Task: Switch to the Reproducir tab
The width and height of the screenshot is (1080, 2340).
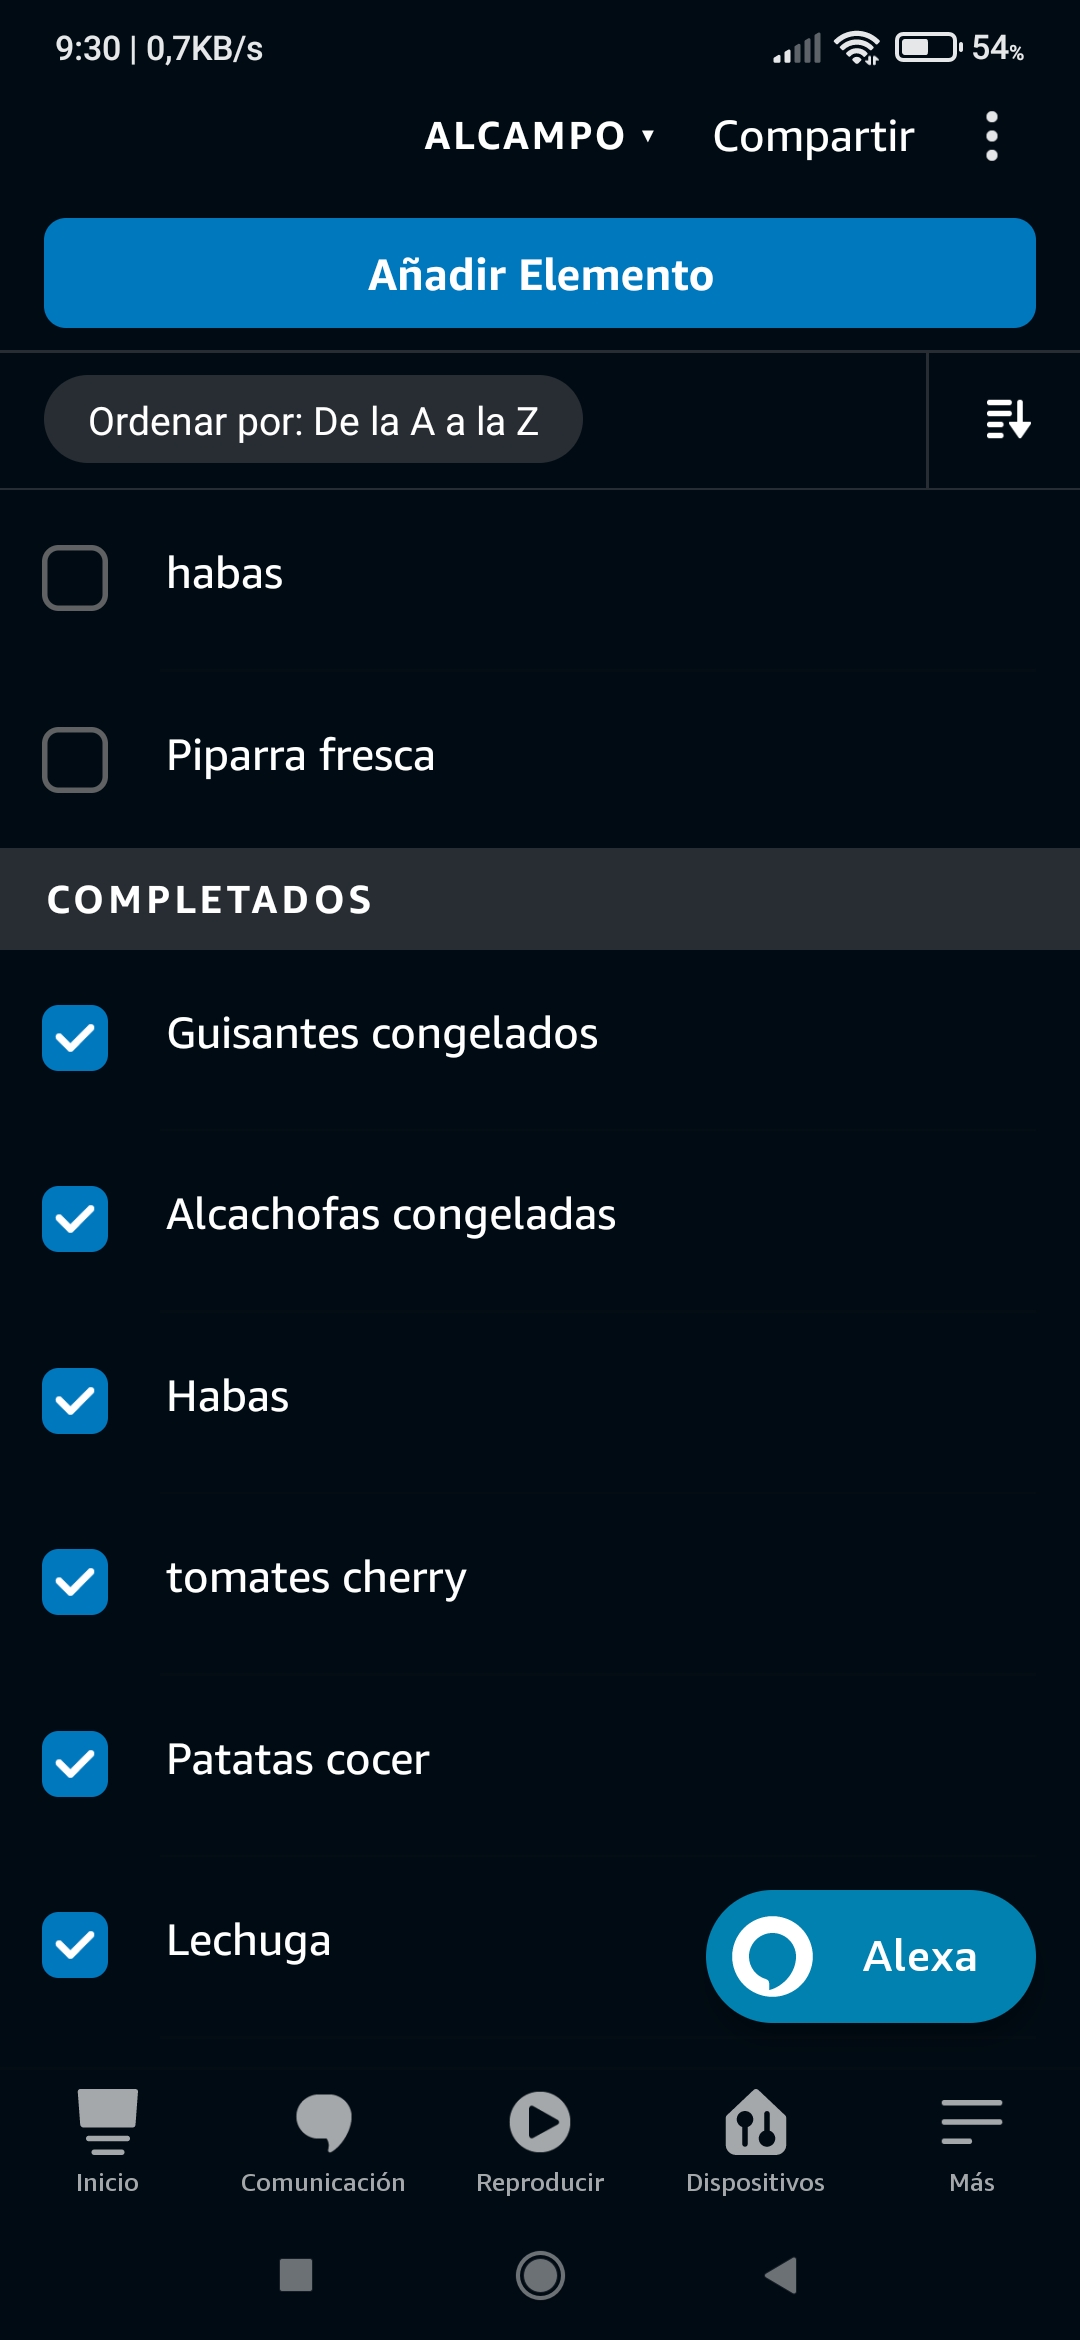Action: [x=540, y=2140]
